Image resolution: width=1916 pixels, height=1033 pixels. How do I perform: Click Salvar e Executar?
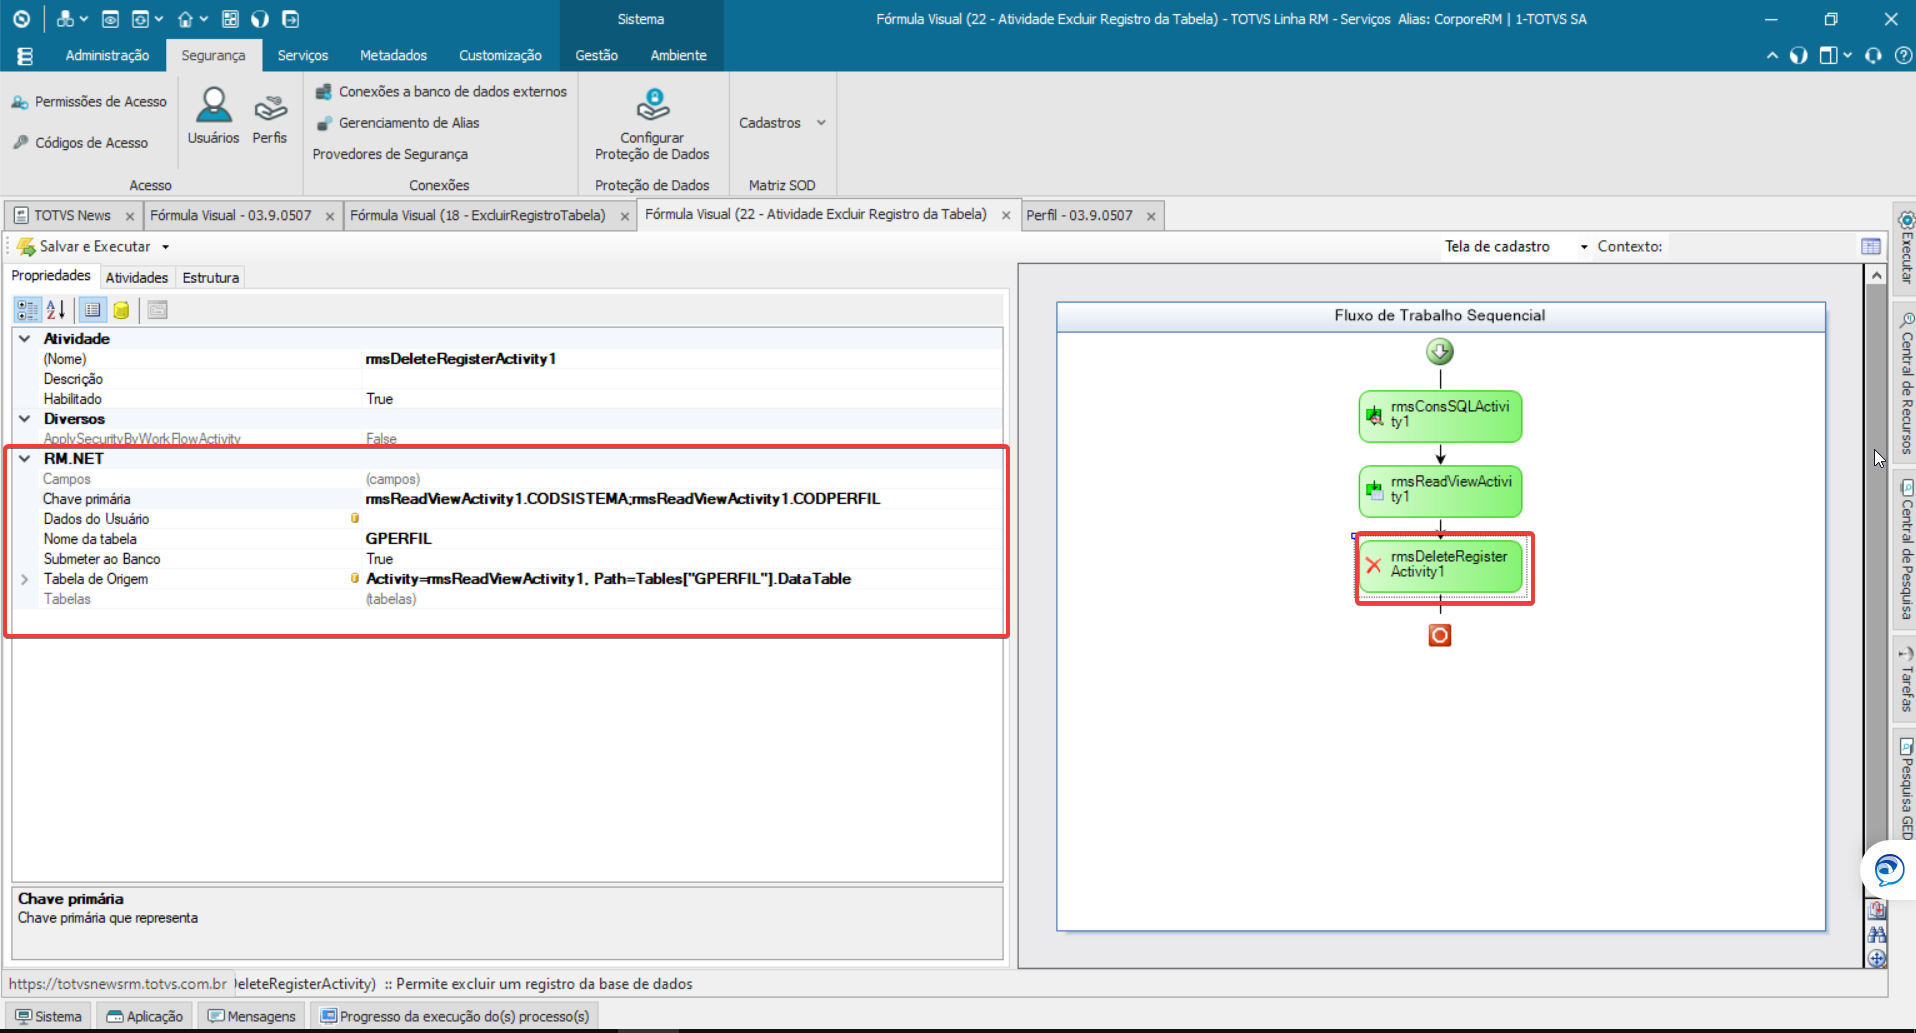(84, 246)
